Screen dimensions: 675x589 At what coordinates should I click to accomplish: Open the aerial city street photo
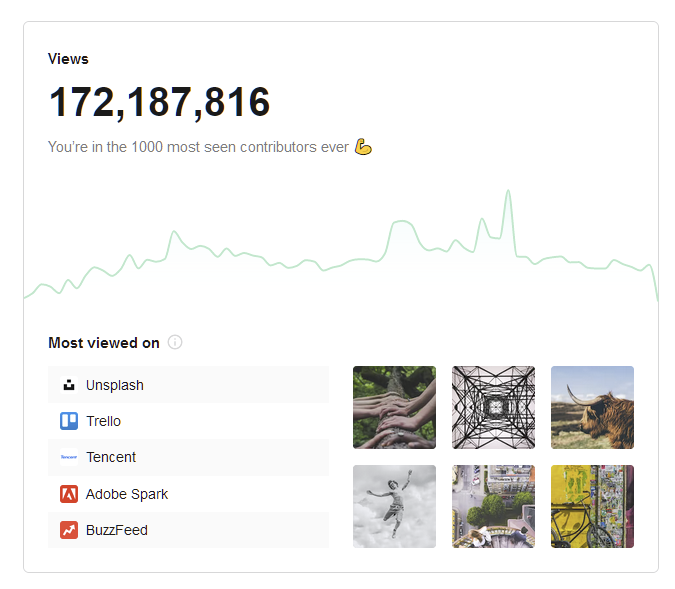493,506
